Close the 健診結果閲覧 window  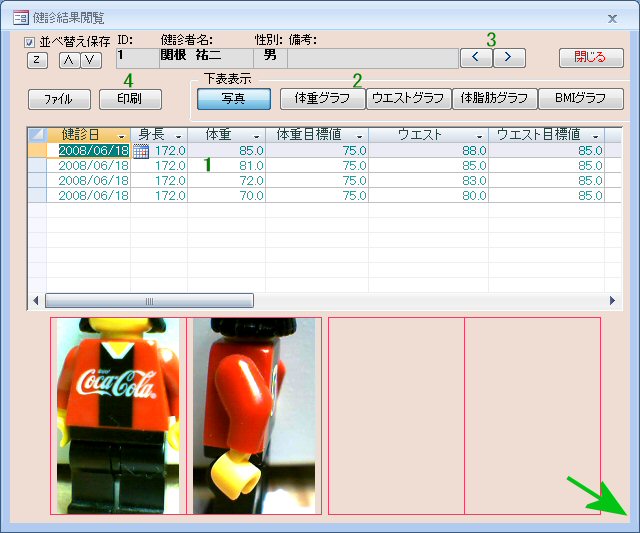click(x=612, y=18)
